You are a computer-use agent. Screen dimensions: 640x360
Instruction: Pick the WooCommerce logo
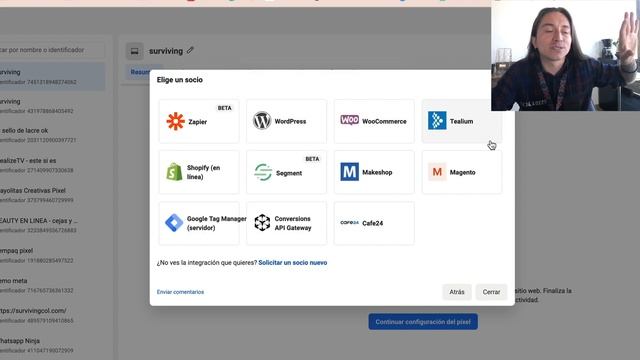pos(350,120)
